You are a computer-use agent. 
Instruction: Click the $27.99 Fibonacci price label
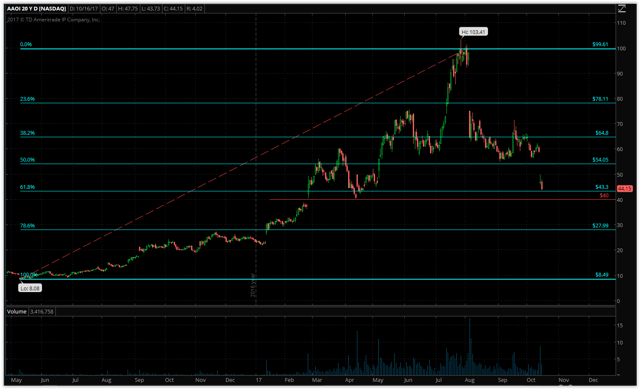click(x=600, y=225)
